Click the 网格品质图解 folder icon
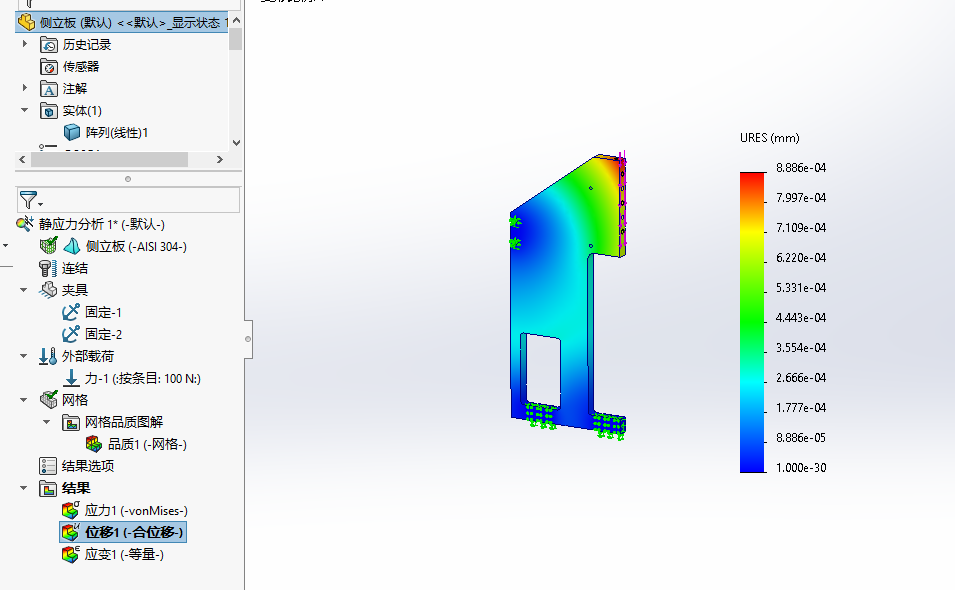Viewport: 955px width, 590px height. click(71, 423)
